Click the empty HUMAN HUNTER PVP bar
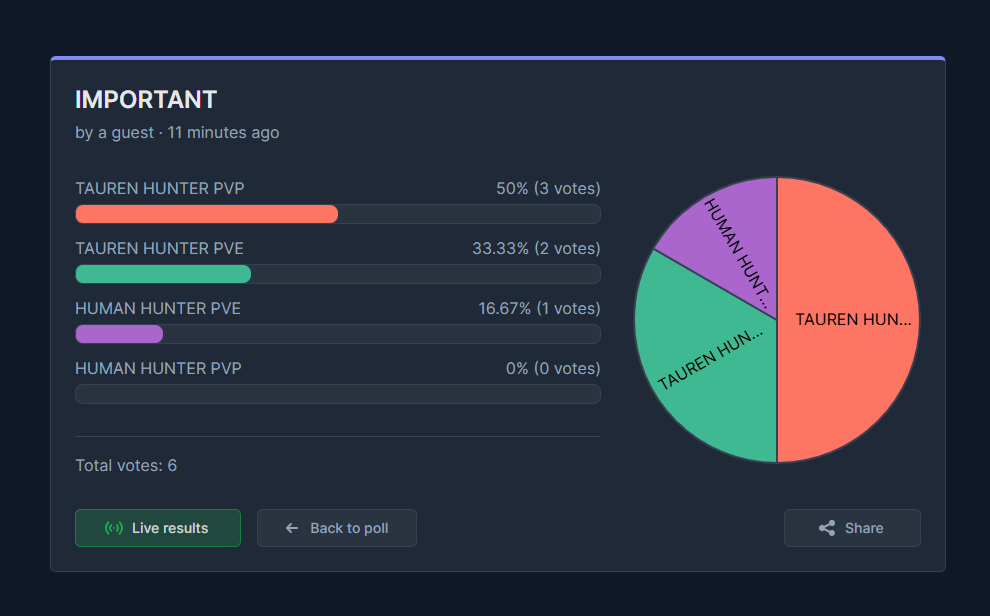Screen dimensions: 990x616 pos(338,394)
